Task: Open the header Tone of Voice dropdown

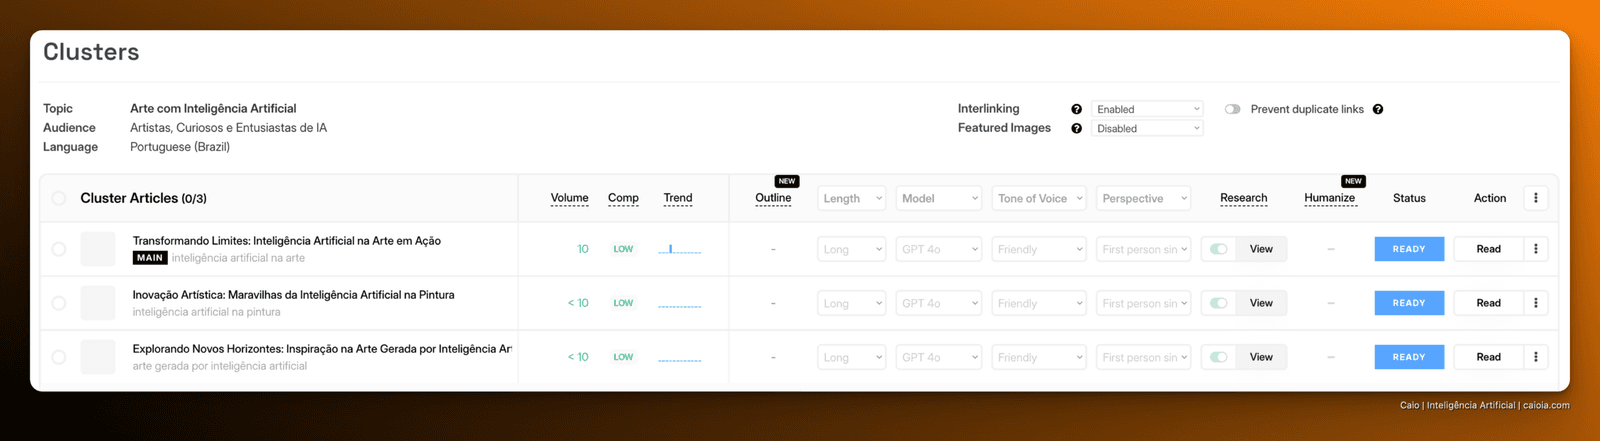Action: (x=1039, y=198)
